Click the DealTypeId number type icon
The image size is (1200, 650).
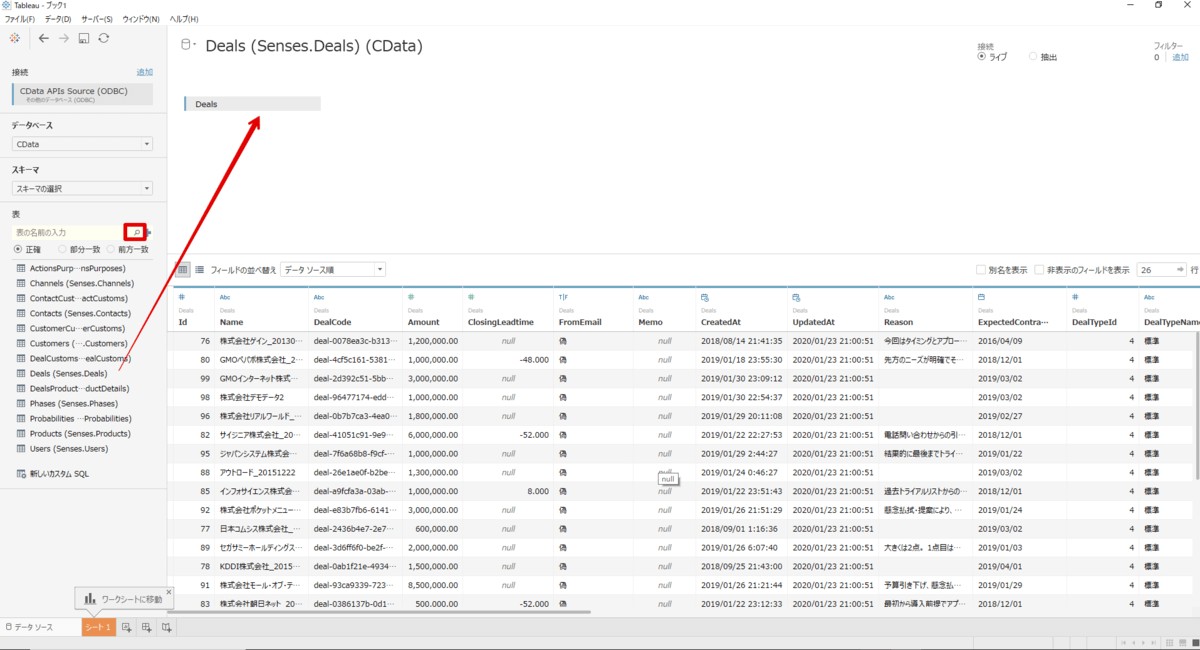pos(1075,297)
